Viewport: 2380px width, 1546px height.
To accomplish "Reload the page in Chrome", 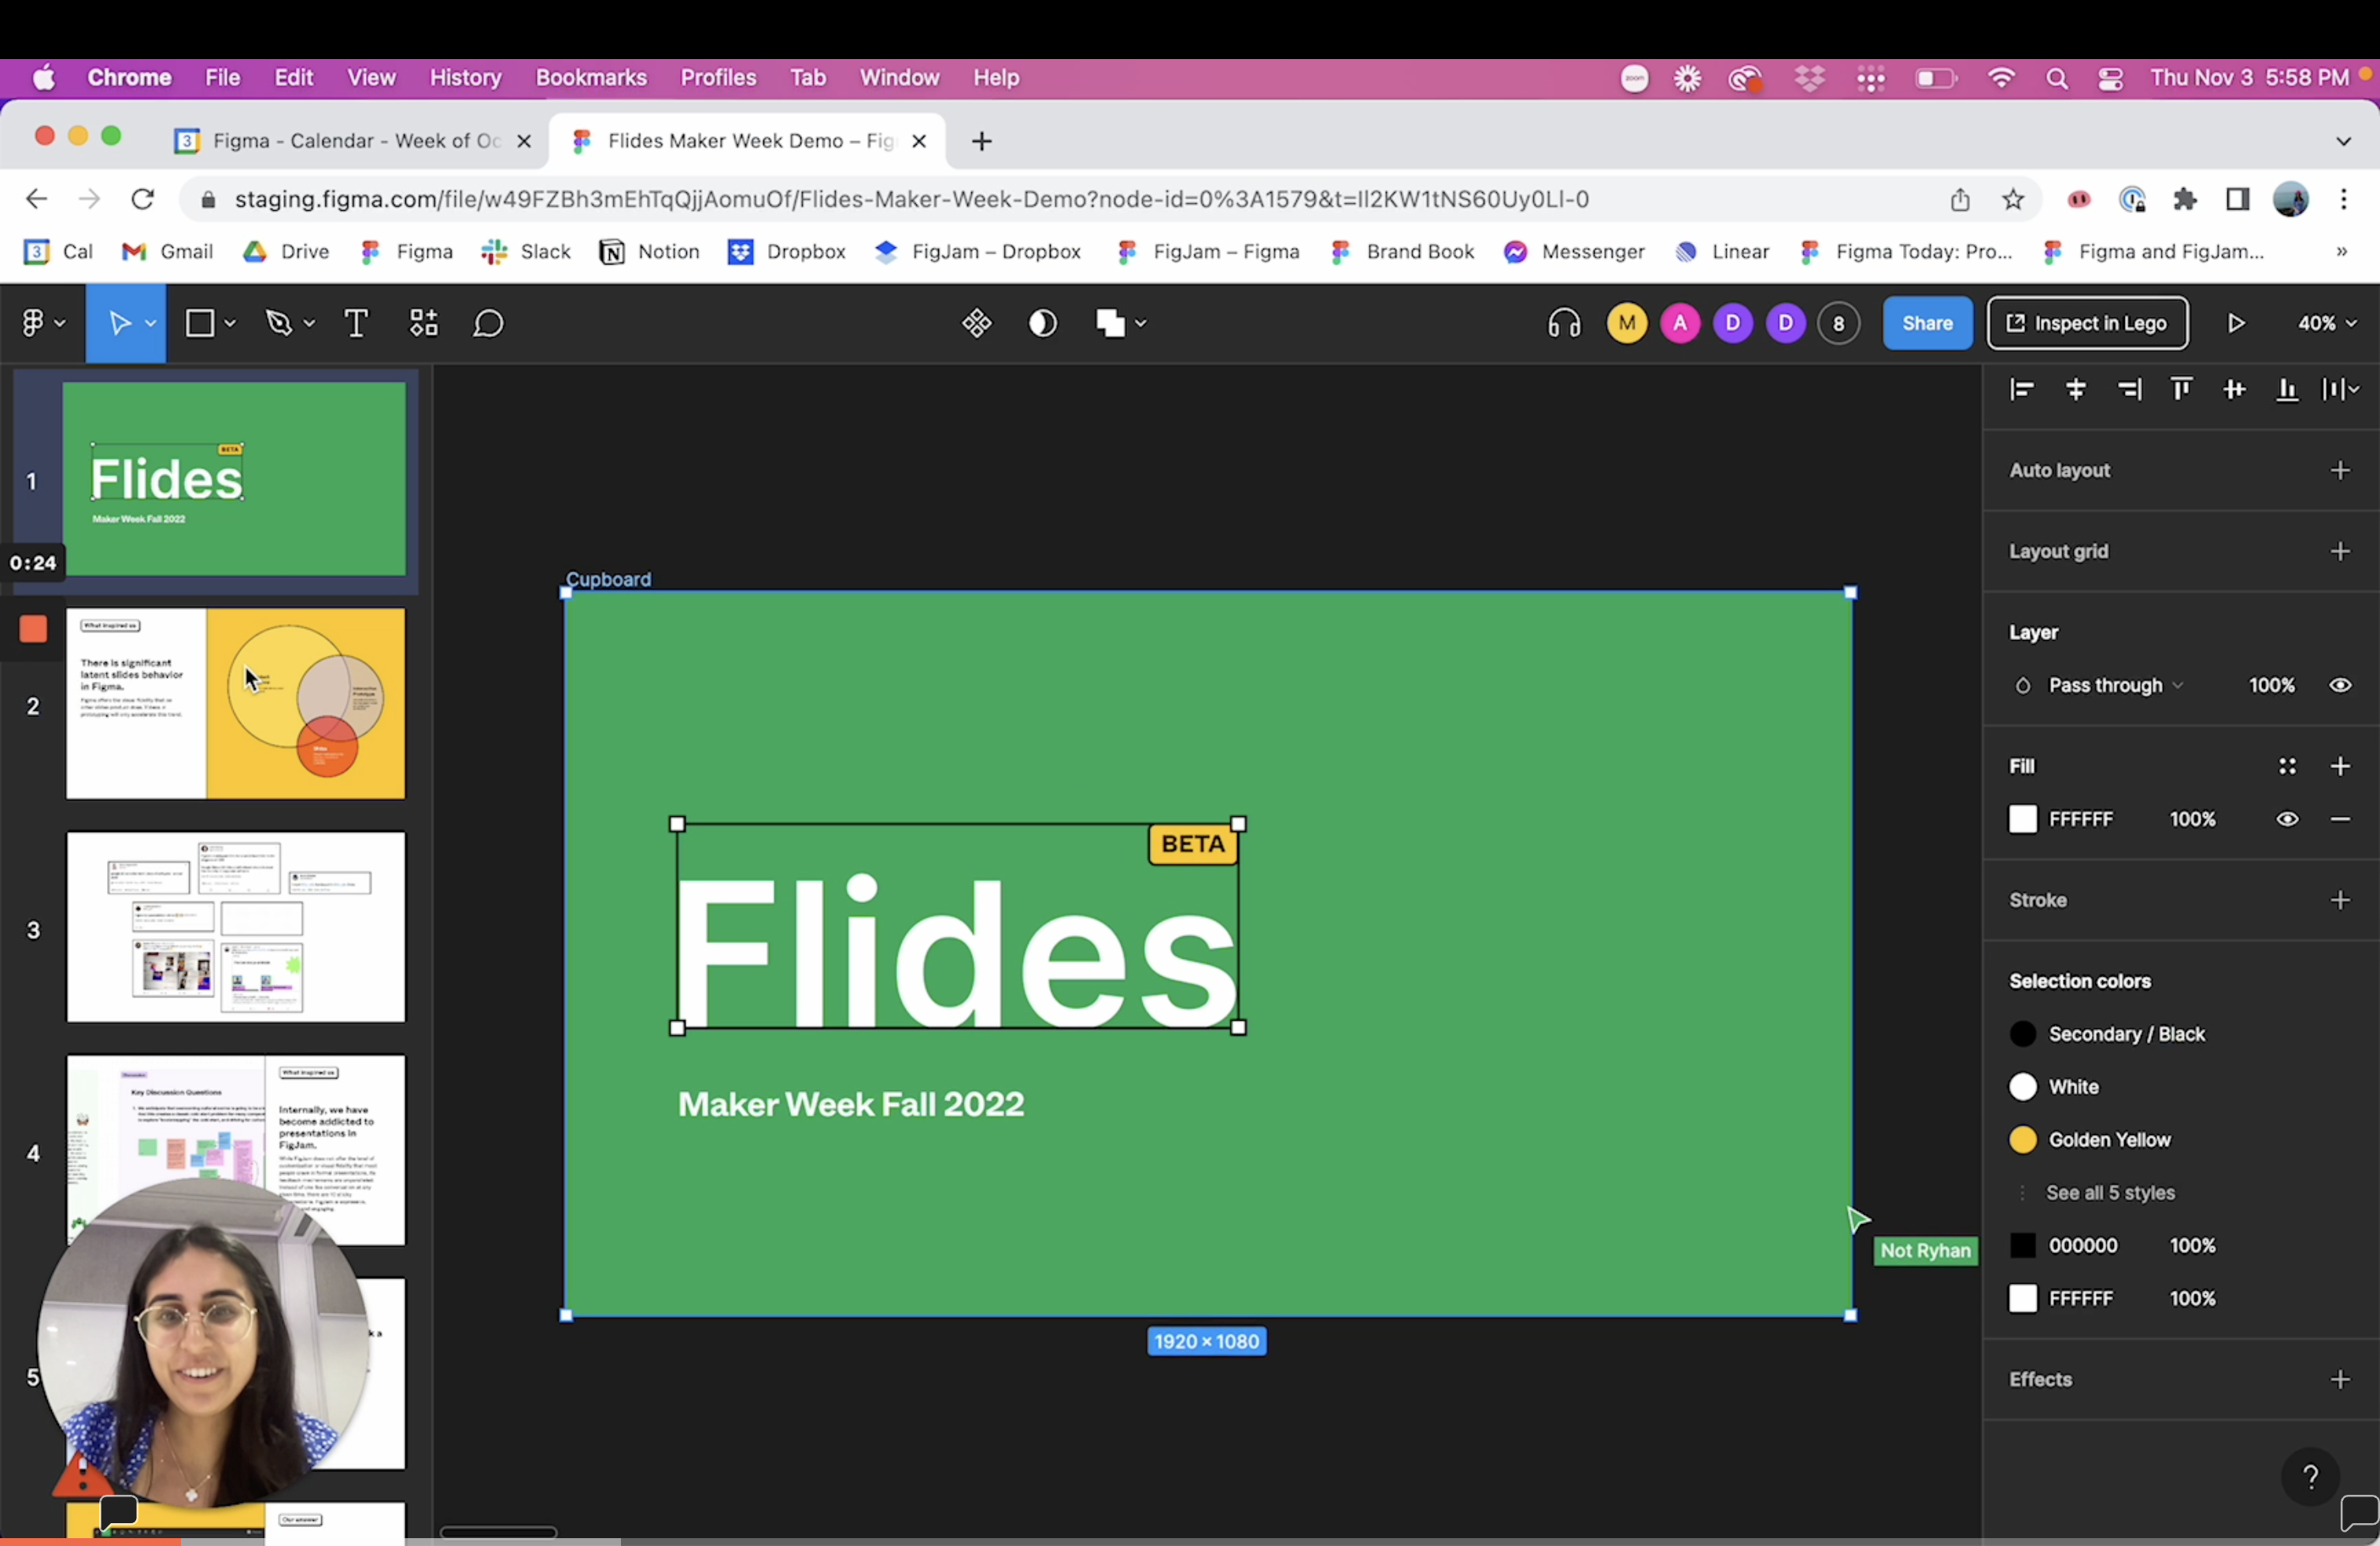I will 143,199.
